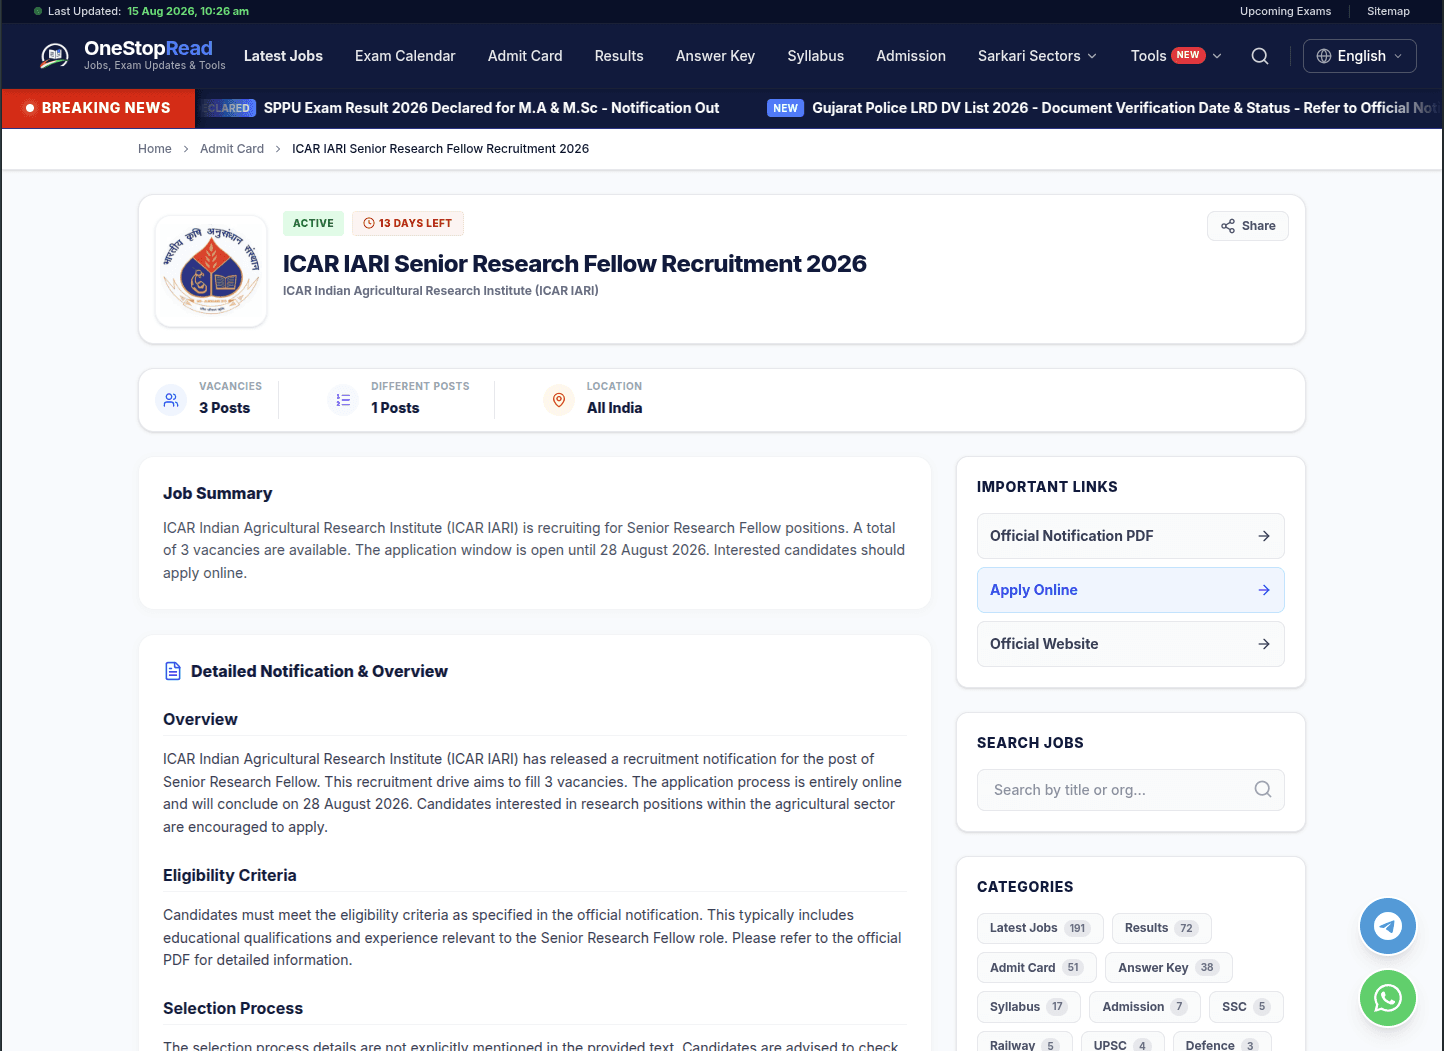
Task: Open Syllabus nav item
Action: pos(816,56)
